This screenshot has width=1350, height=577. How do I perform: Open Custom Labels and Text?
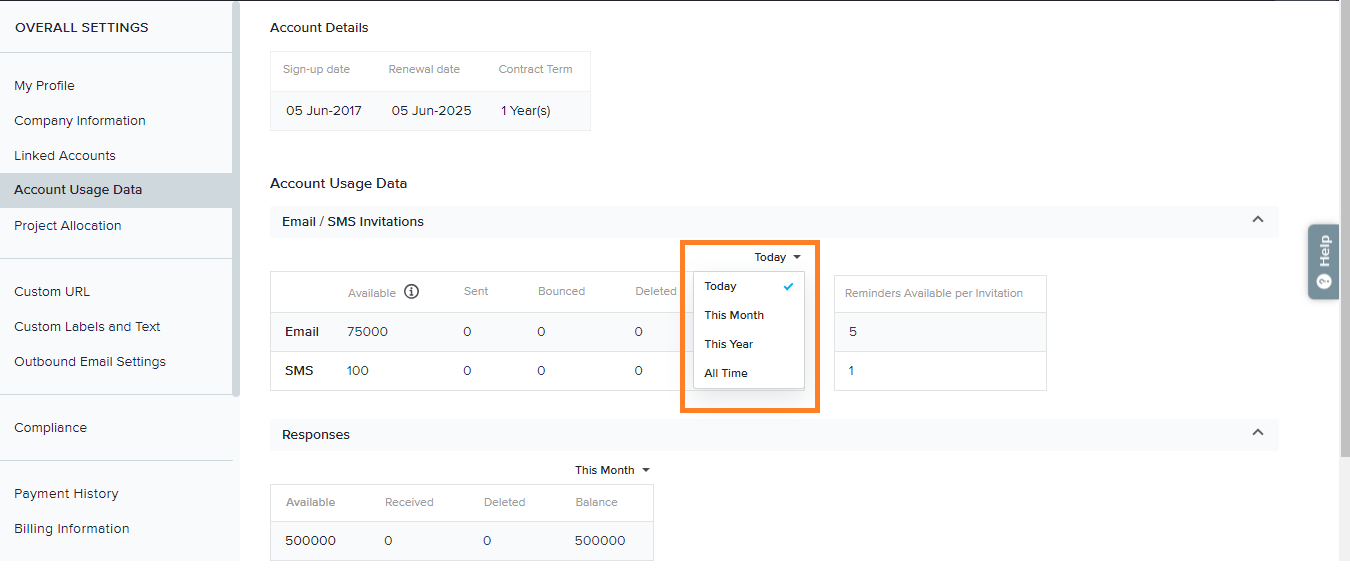click(87, 327)
